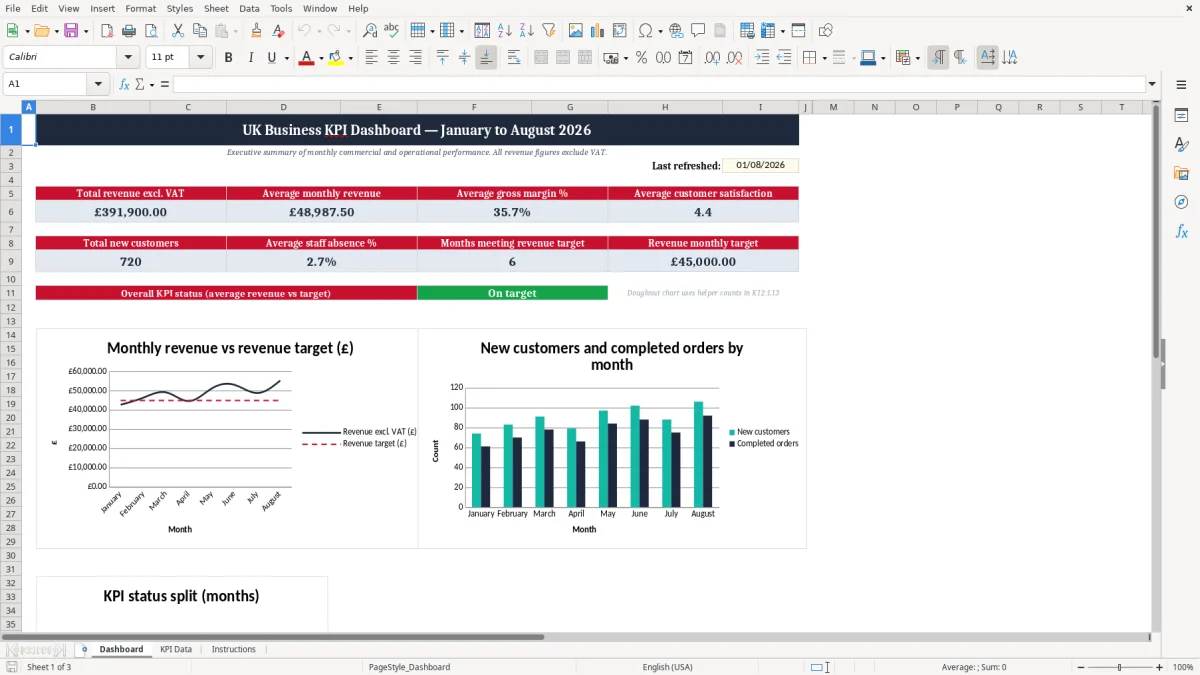Image resolution: width=1200 pixels, height=675 pixels.
Task: Toggle Bold formatting
Action: 228,58
